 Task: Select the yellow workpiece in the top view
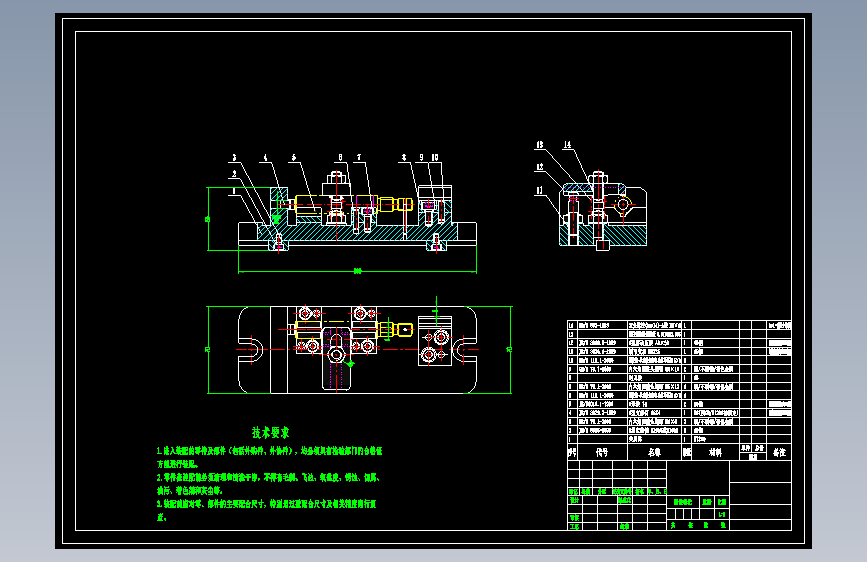[354, 330]
